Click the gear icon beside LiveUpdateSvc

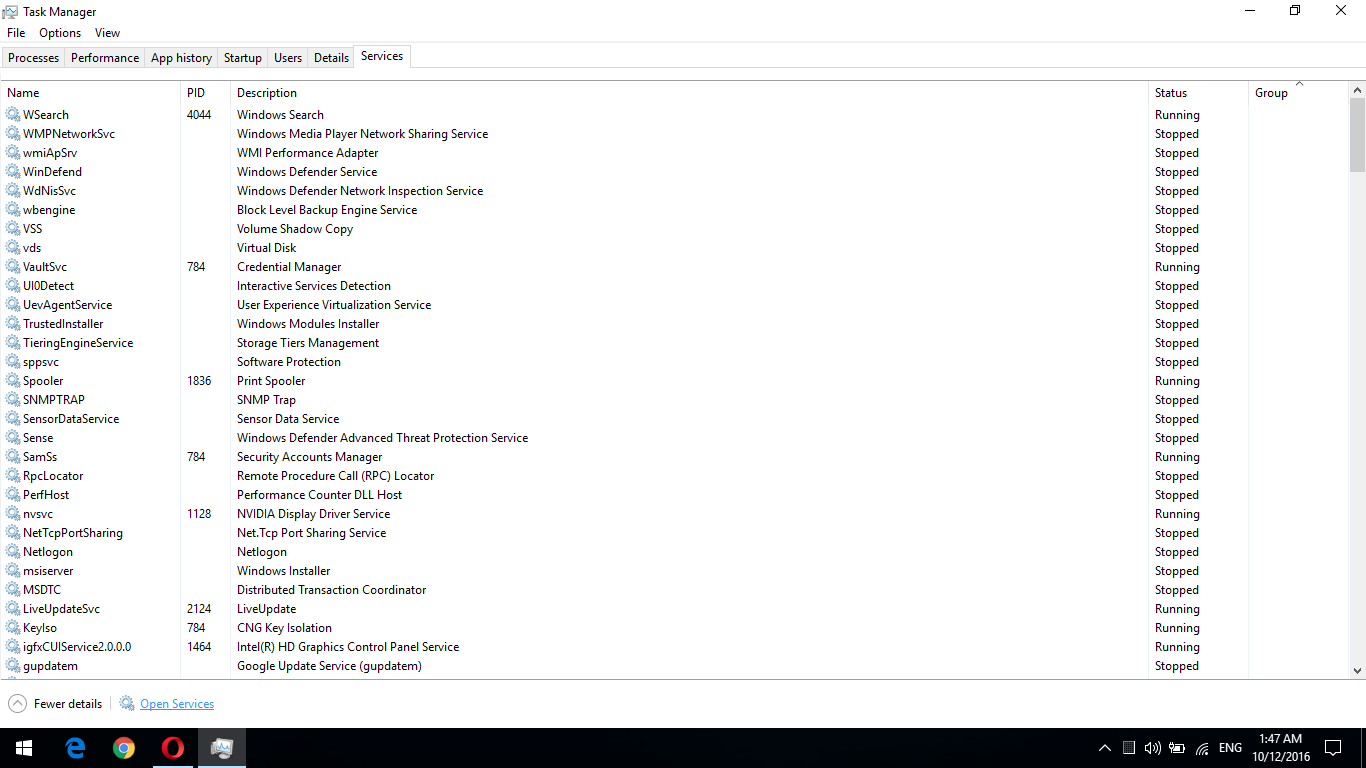(13, 609)
